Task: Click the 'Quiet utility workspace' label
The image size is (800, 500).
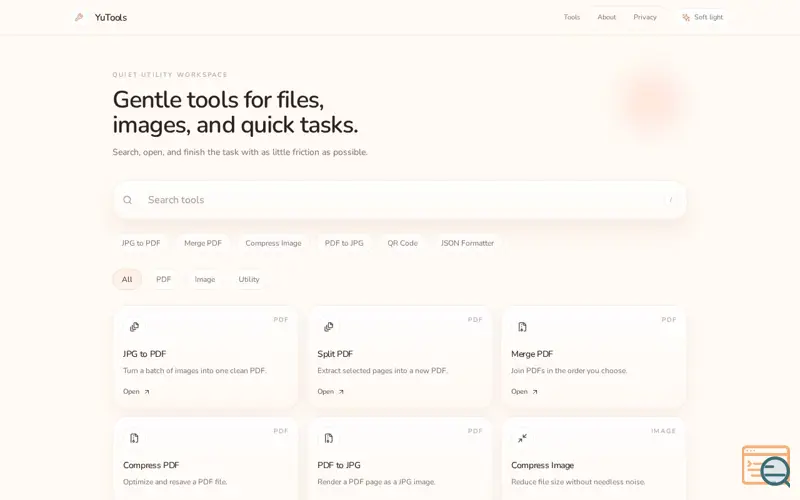Action: [170, 74]
